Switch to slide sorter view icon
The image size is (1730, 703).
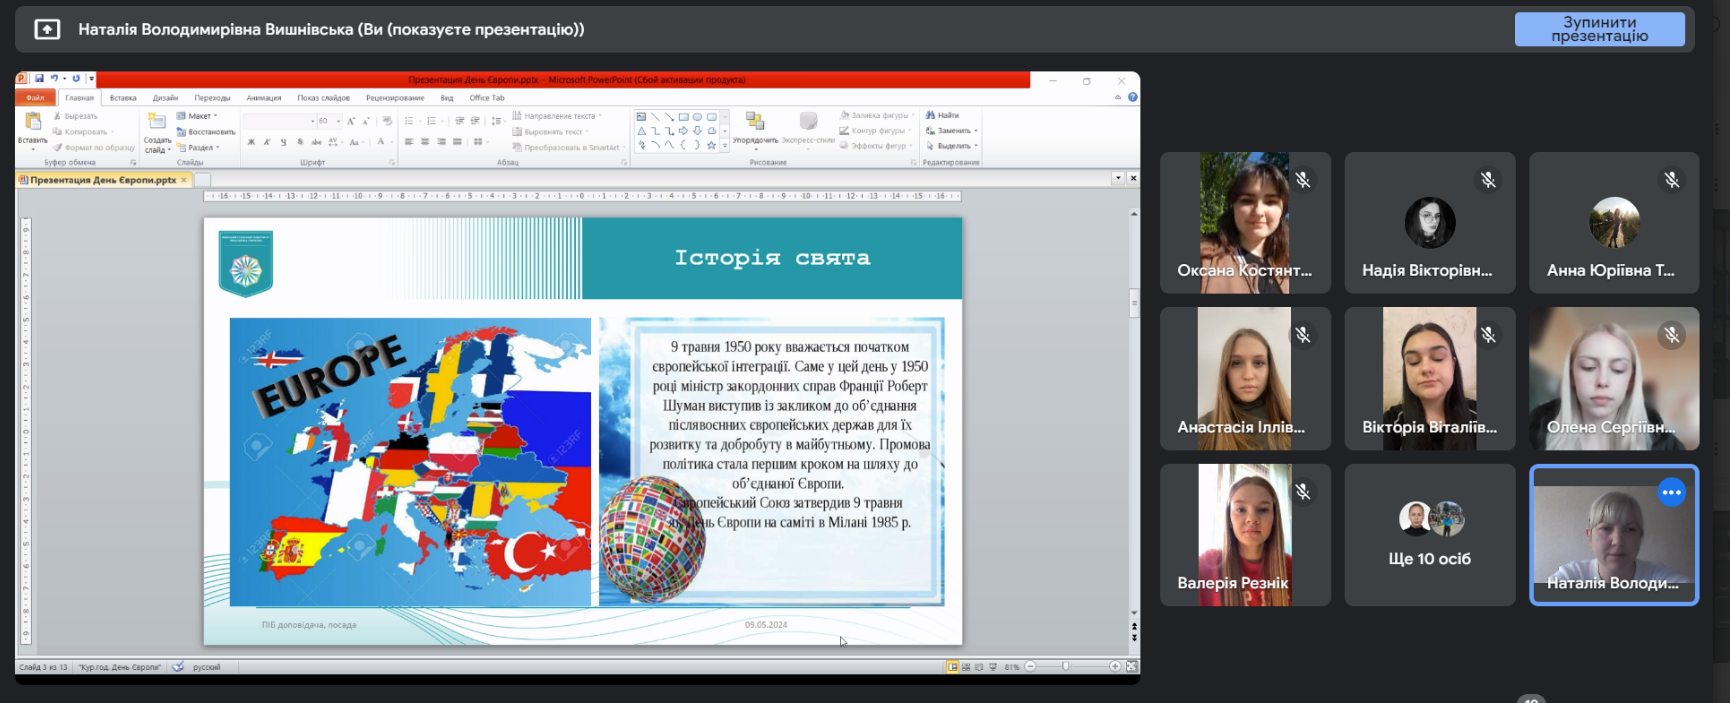[966, 667]
